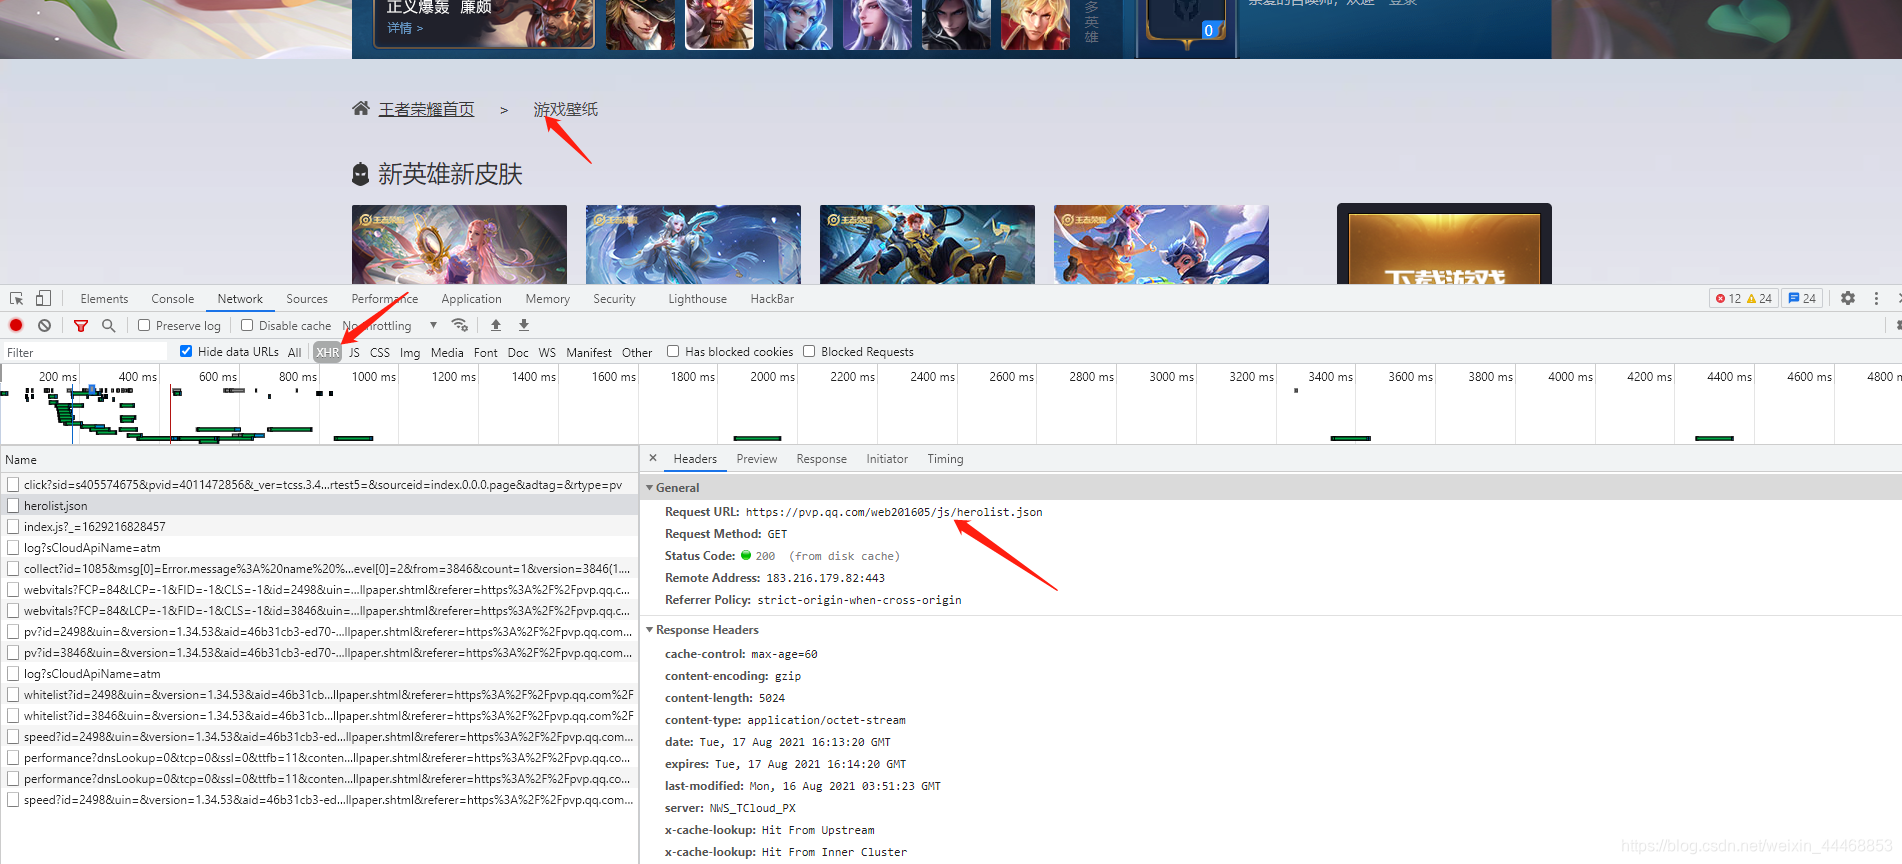Tick checkbox beside first log?sCloudApiName=atm row
Viewport: 1902px width, 864px height.
coord(13,548)
